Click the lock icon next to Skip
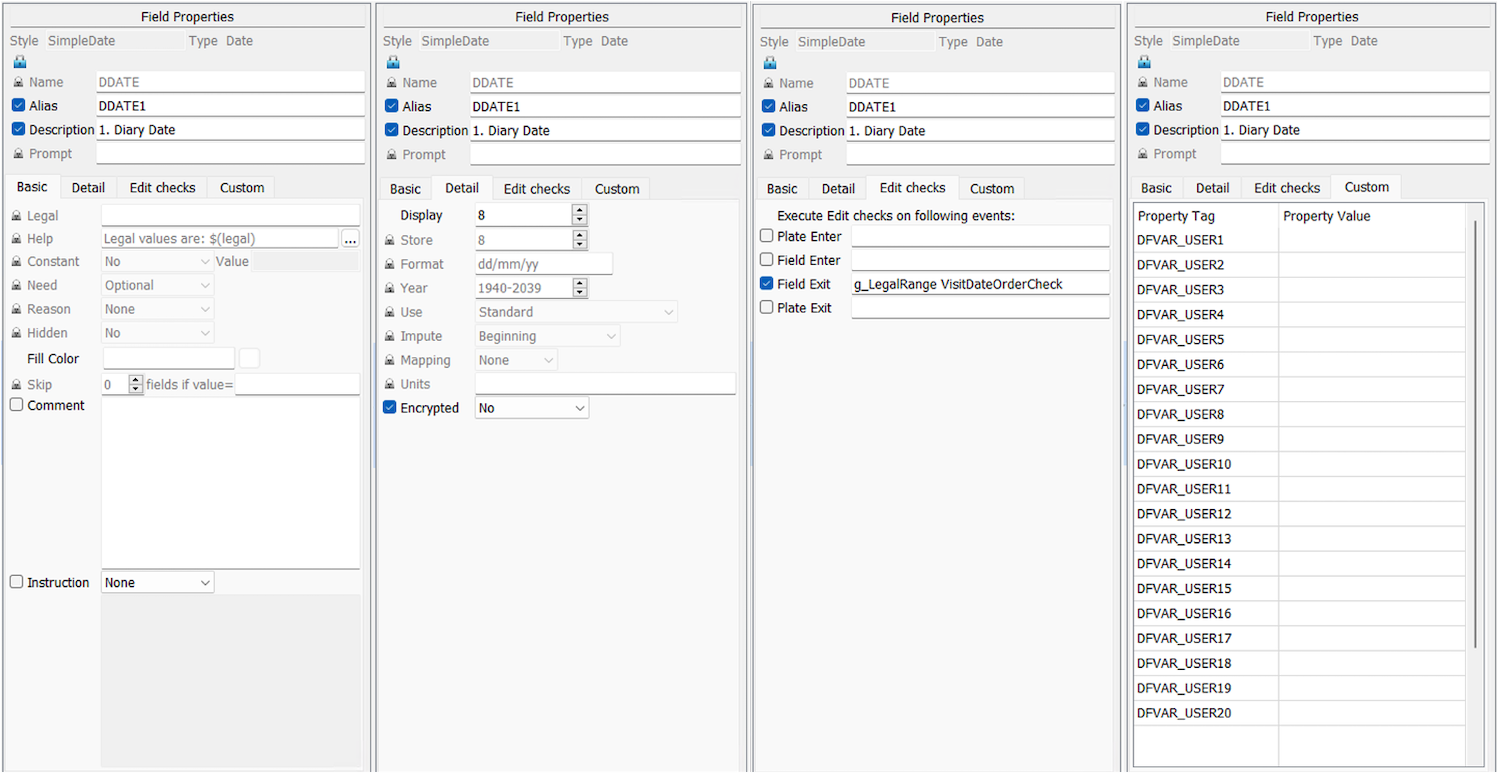Viewport: 1500px width, 773px height. [x=17, y=385]
